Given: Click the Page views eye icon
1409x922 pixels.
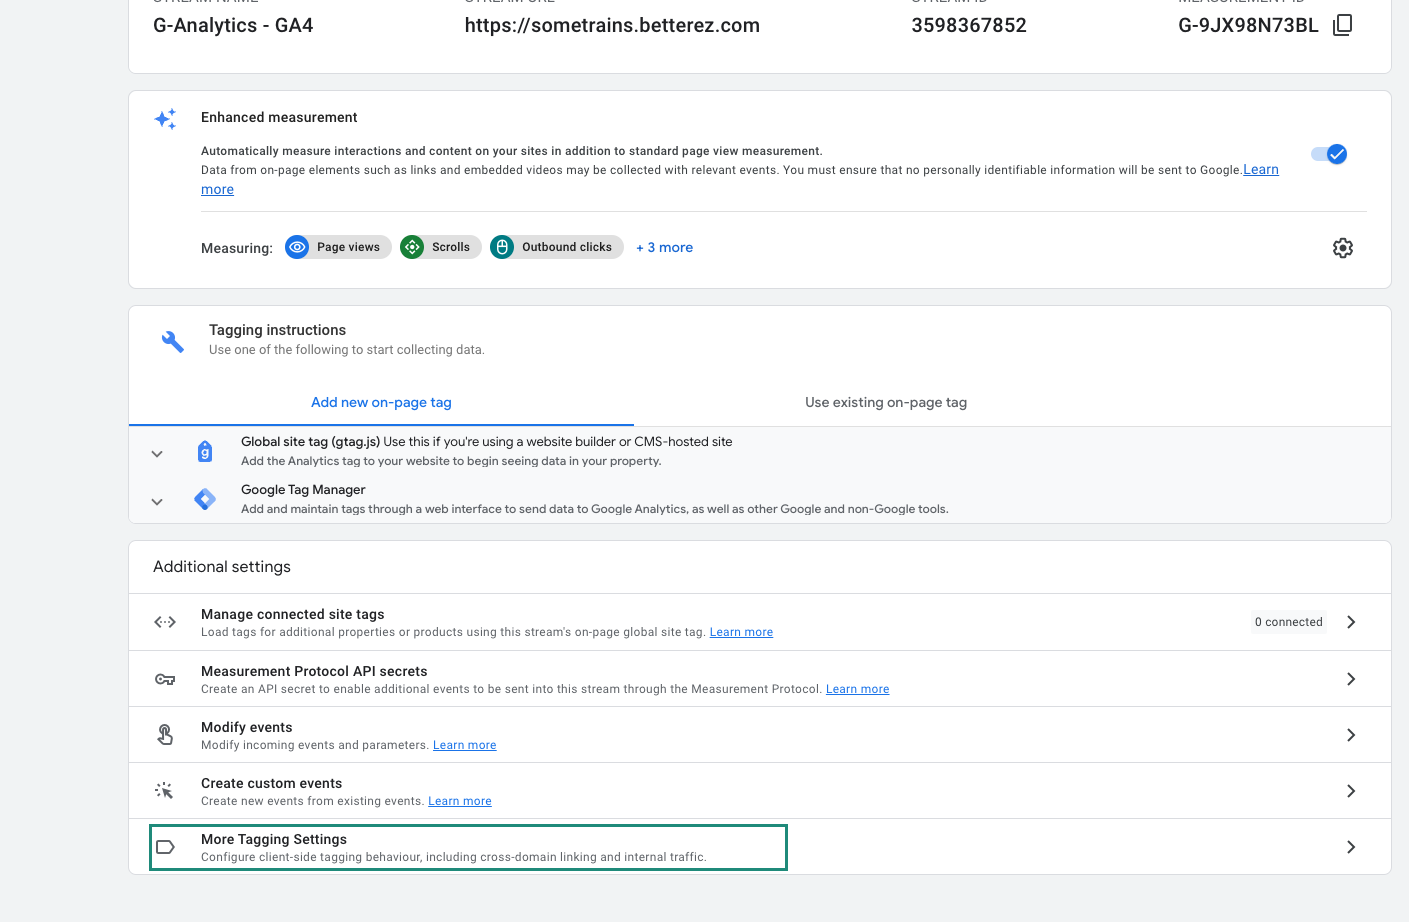Looking at the screenshot, I should coord(297,247).
